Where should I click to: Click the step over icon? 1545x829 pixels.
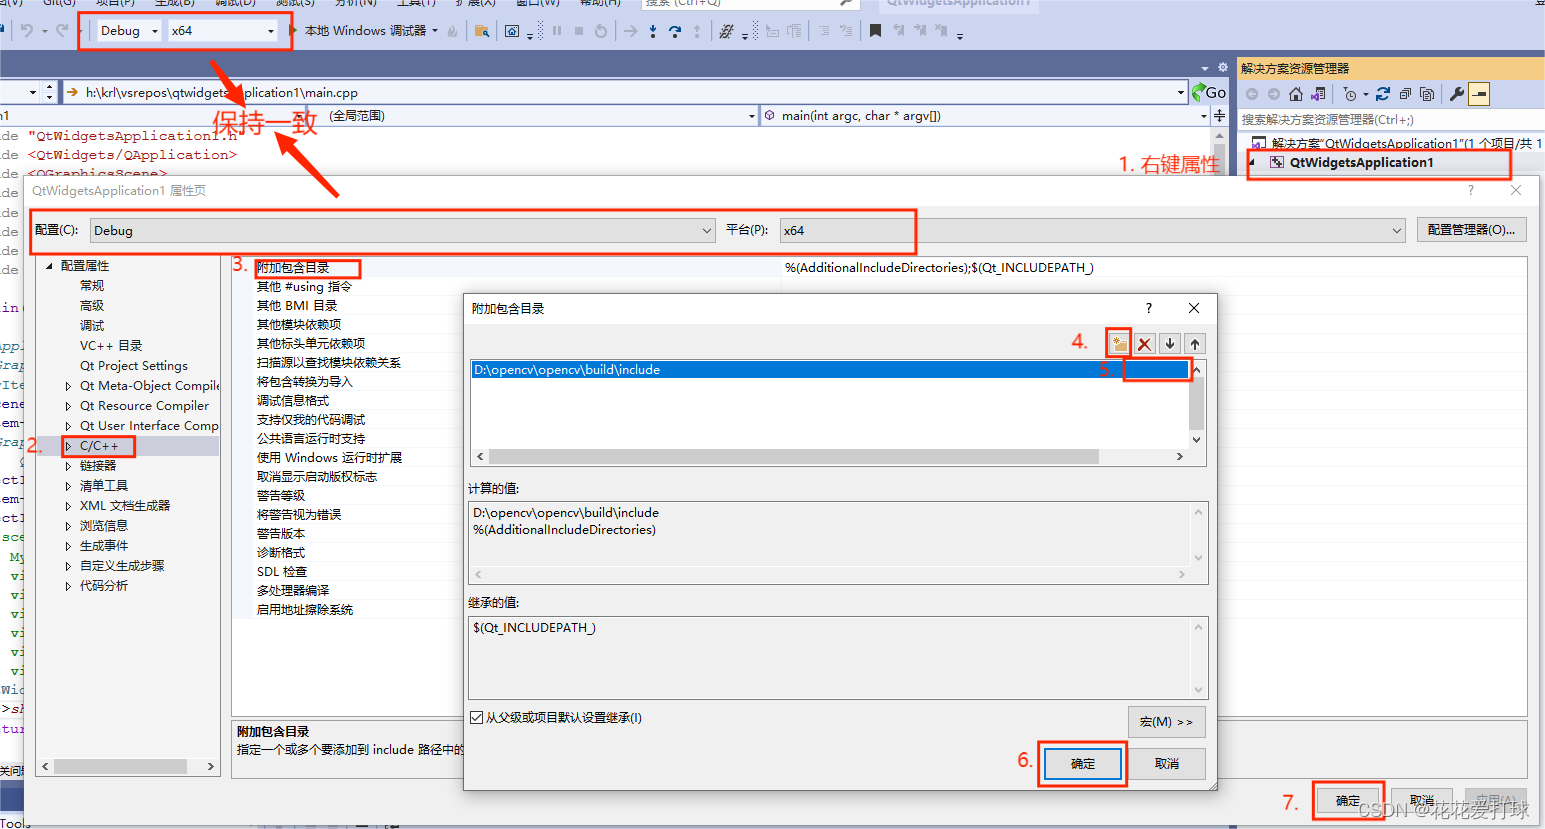point(675,31)
